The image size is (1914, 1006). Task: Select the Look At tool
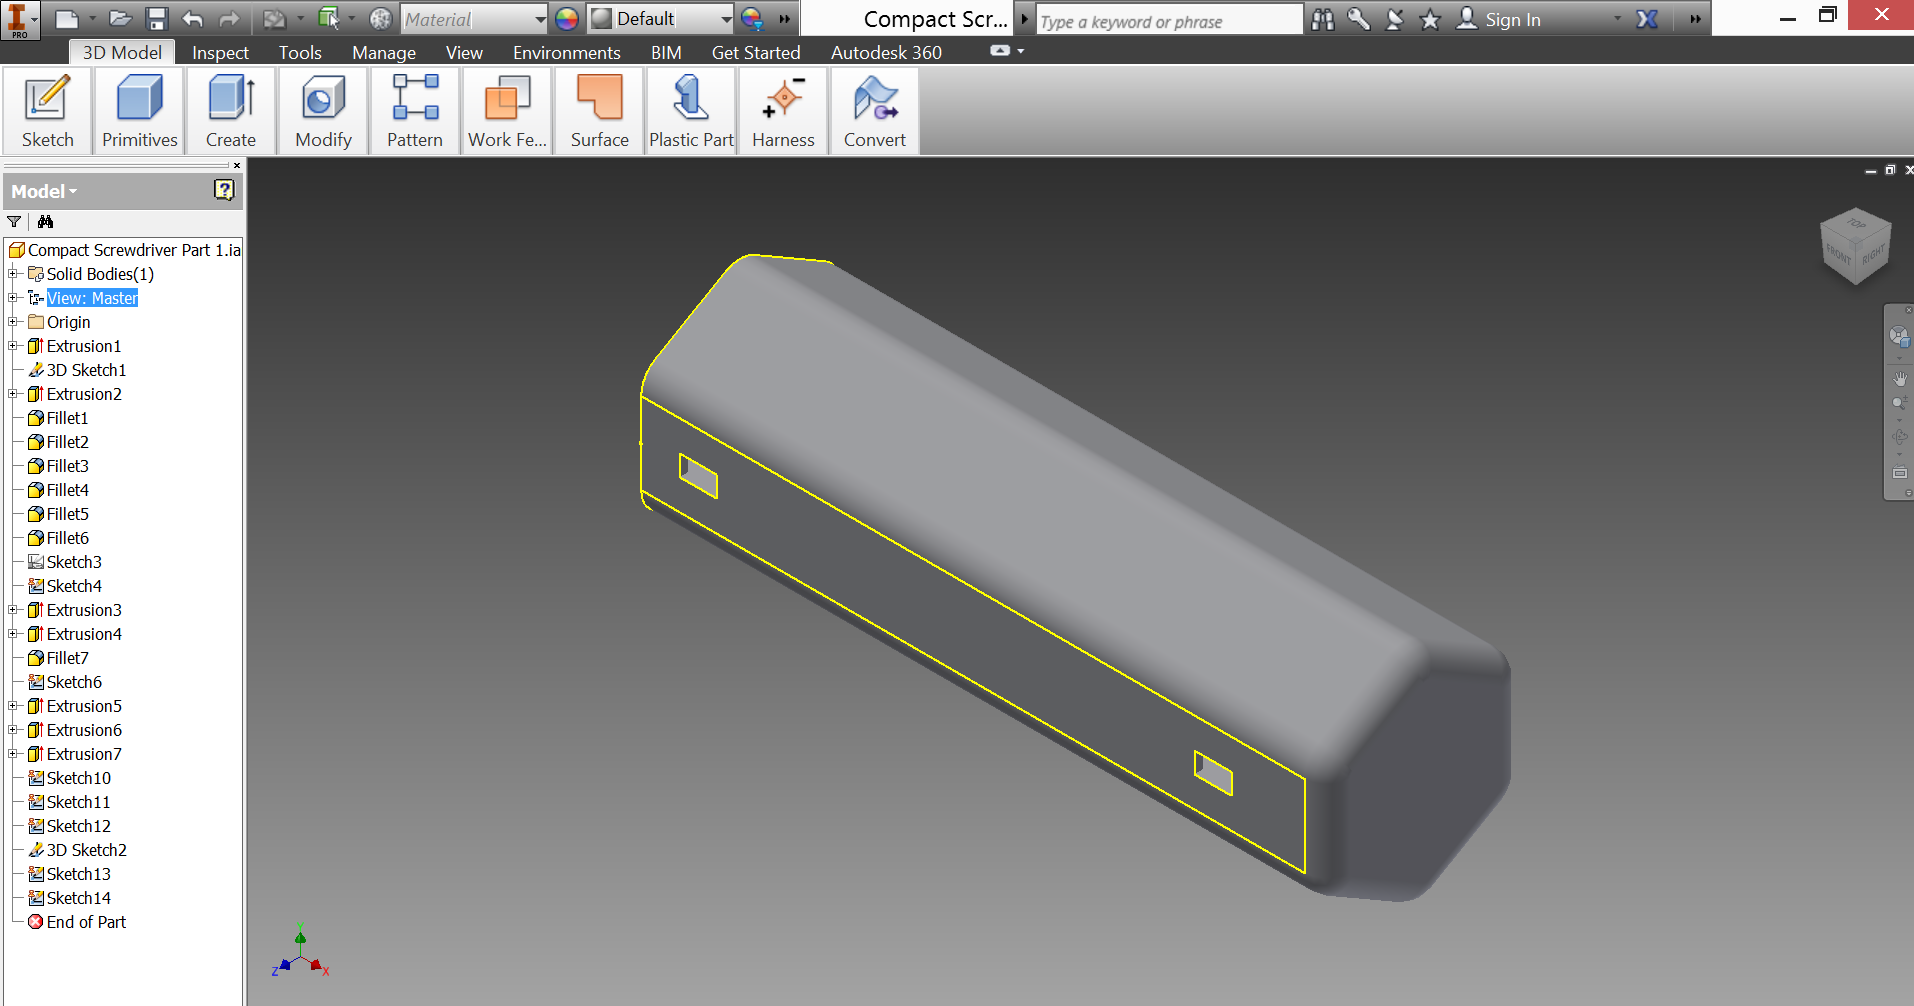tap(1899, 472)
